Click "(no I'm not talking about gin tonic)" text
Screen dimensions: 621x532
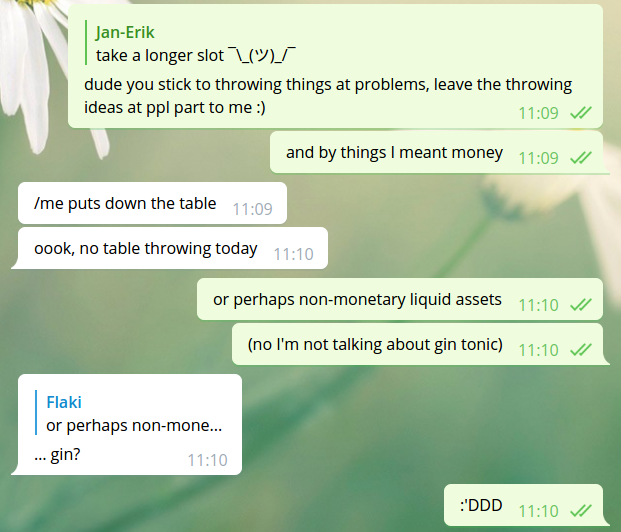[375, 345]
